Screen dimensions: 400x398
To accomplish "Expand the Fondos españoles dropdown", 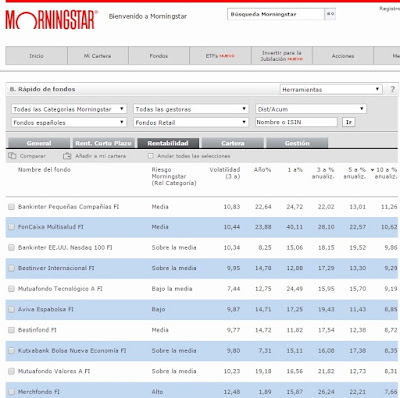I will point(69,122).
